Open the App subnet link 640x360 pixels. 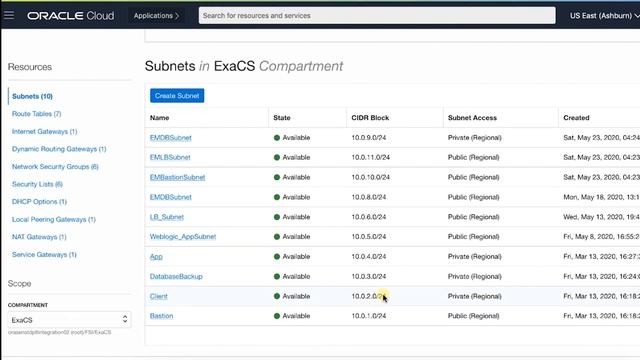tap(156, 257)
